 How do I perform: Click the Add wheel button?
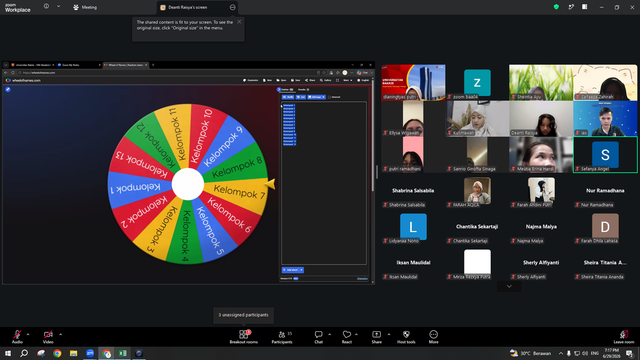291,270
